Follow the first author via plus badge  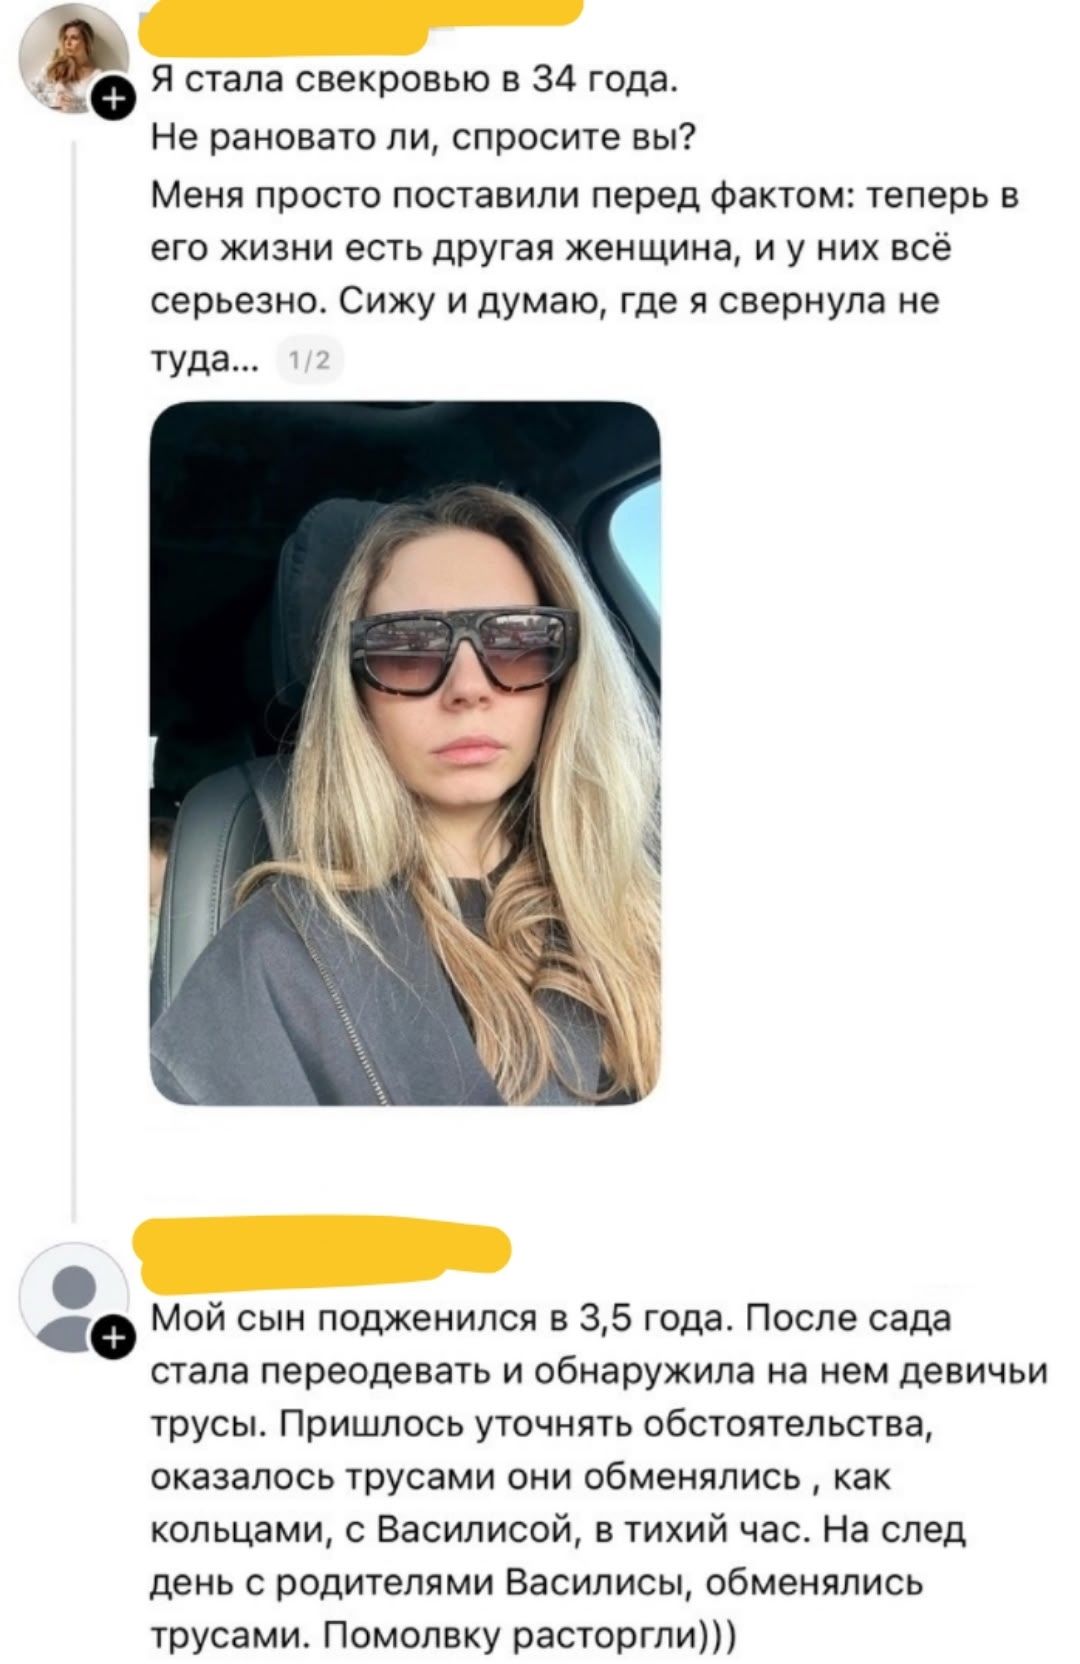(x=114, y=101)
